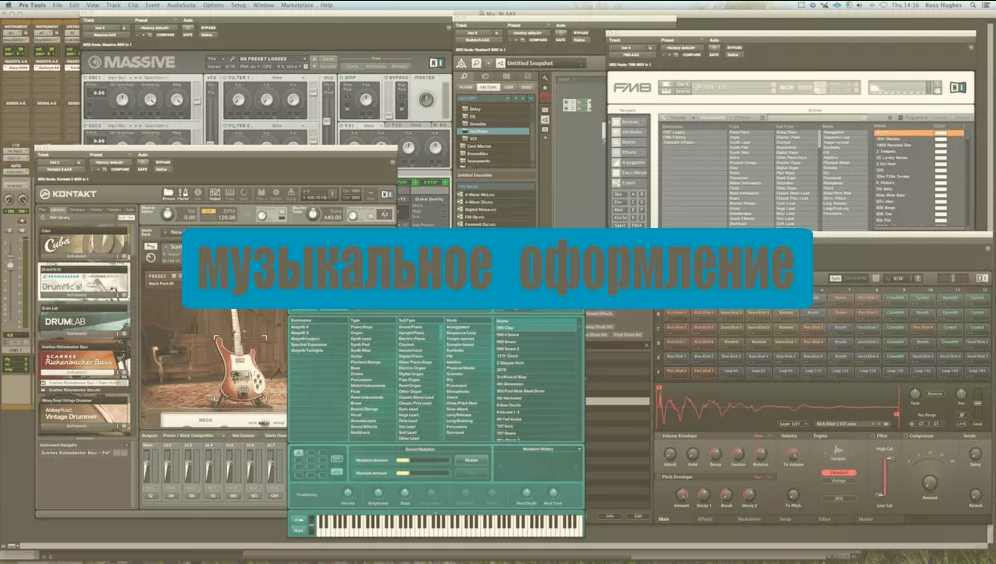Adjust Mutation Amount slider in Absynth
This screenshot has height=564, width=996.
(x=422, y=460)
